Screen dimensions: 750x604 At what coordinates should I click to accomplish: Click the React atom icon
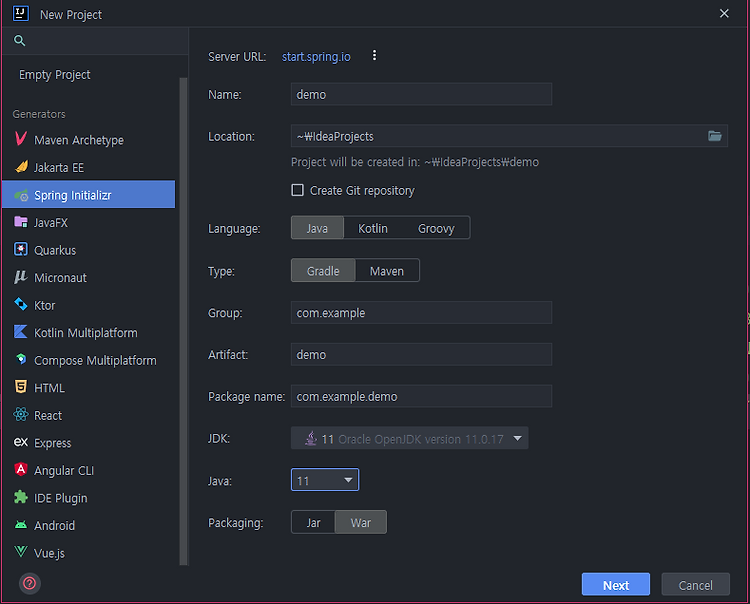(x=21, y=415)
